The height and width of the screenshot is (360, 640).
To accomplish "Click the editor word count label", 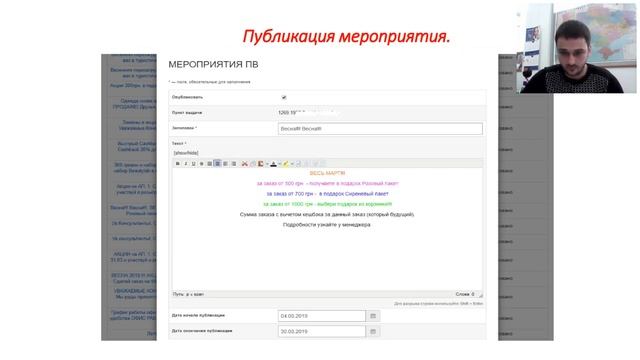I will tap(465, 294).
